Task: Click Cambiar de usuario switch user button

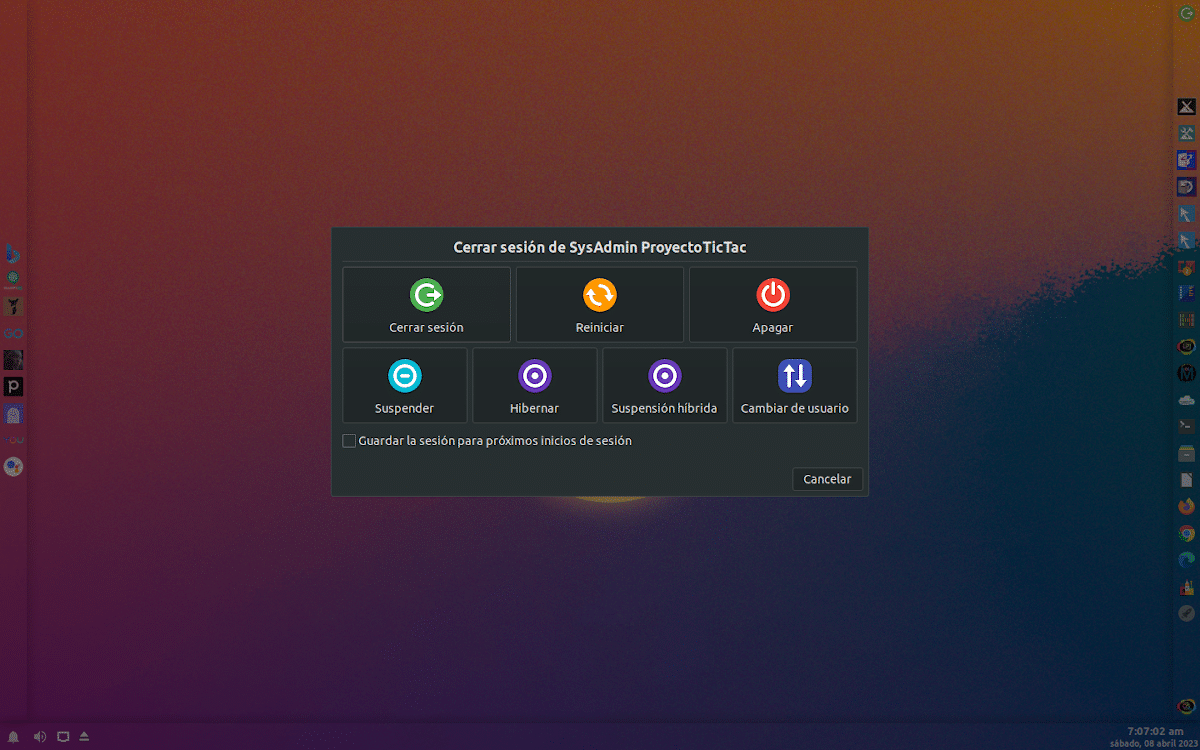Action: pos(794,385)
